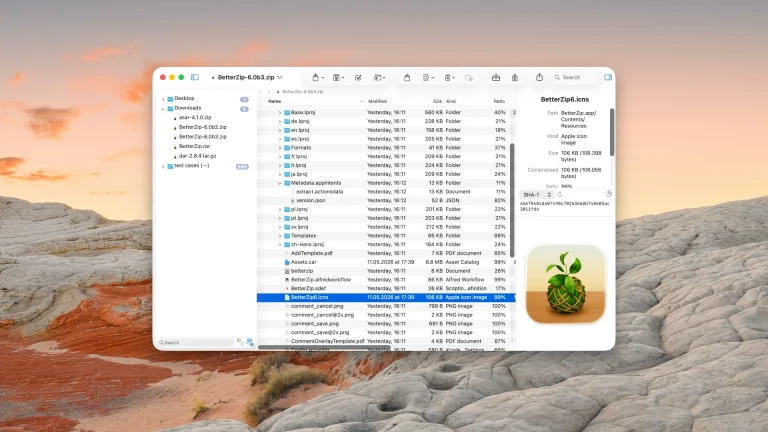Click the BetterZip icon preview thumbnail
The image size is (768, 432).
click(x=565, y=284)
